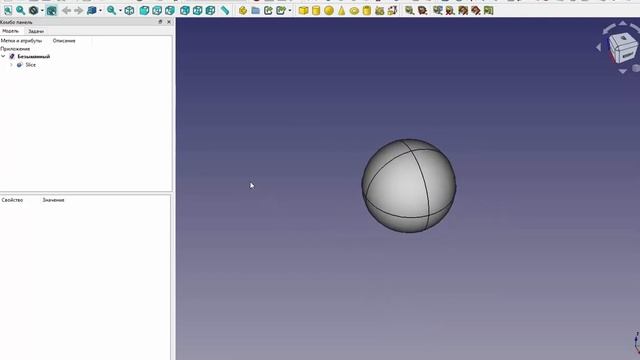The width and height of the screenshot is (640, 360).
Task: Switch to the Задачи tab
Action: 36,31
